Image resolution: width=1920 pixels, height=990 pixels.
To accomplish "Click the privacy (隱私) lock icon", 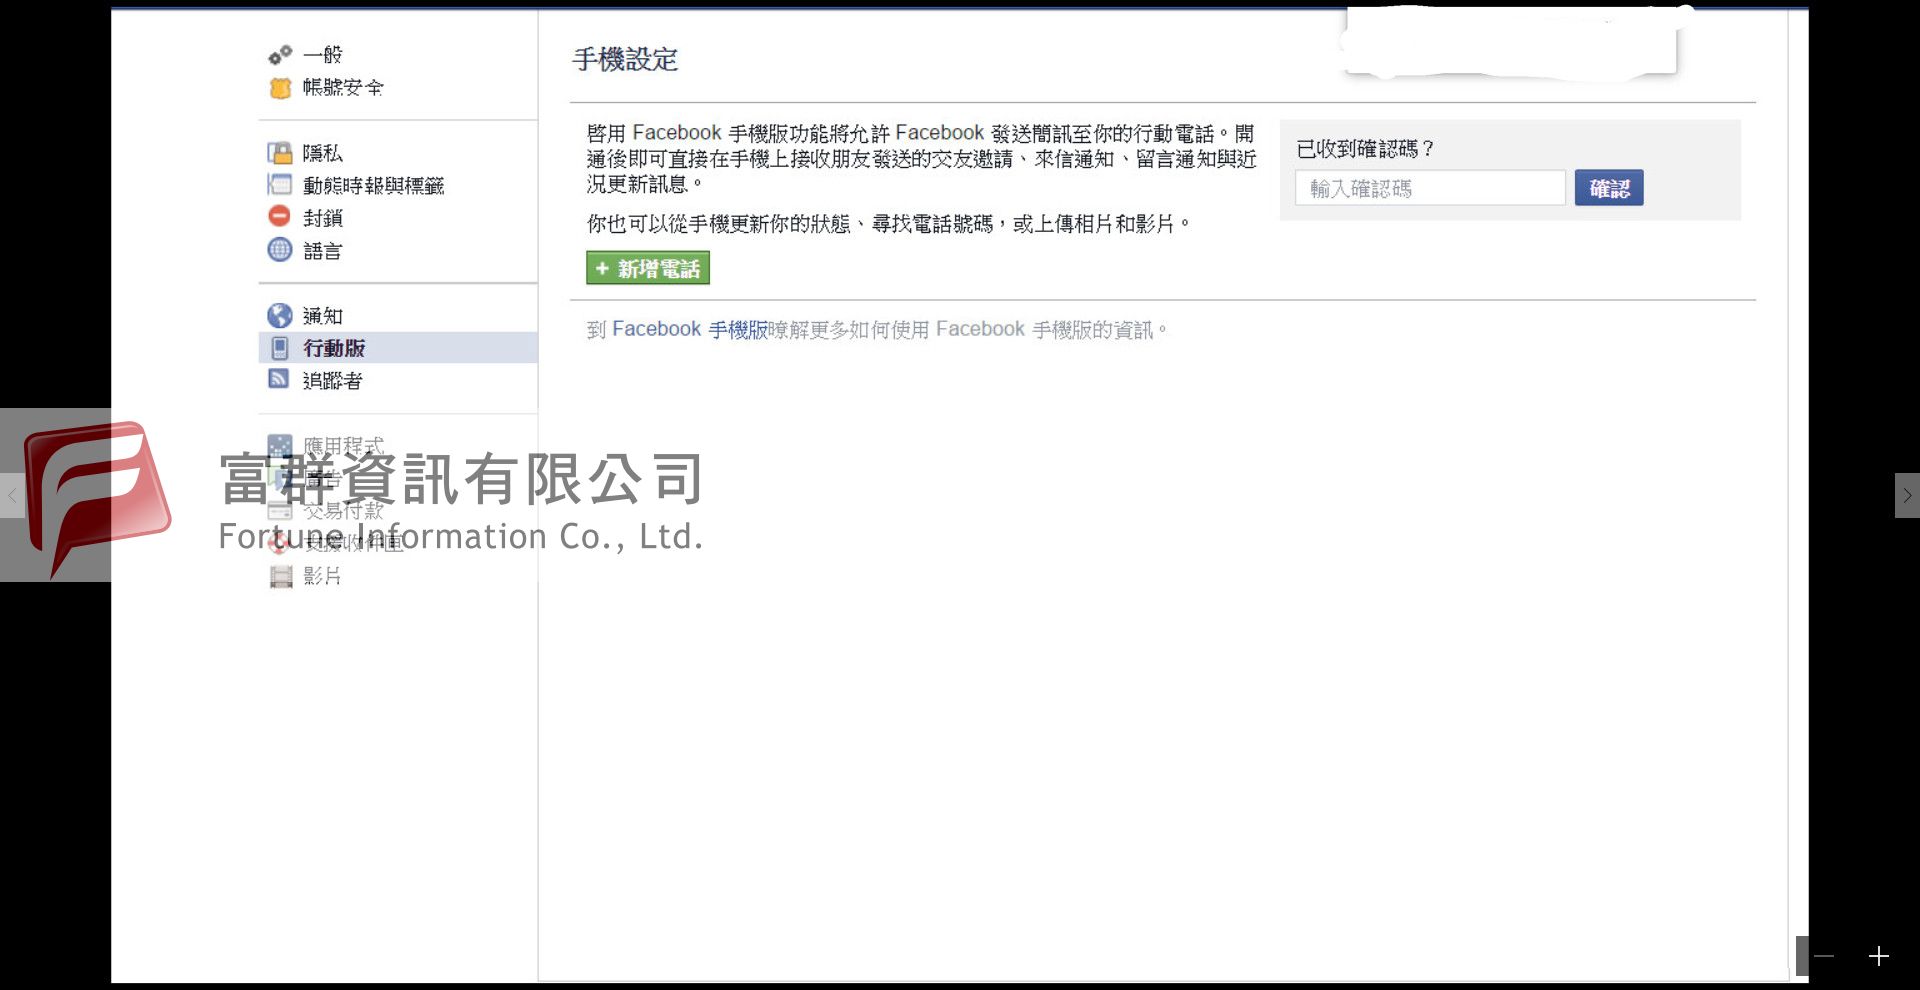I will pyautogui.click(x=280, y=153).
